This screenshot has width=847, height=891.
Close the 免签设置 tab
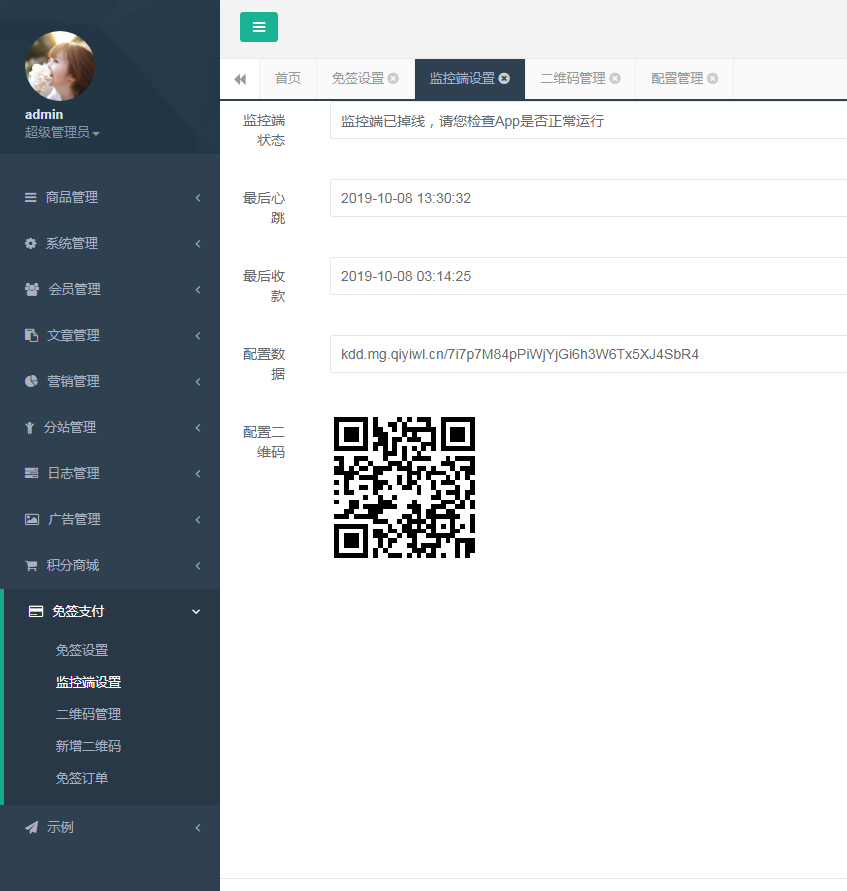tap(393, 78)
